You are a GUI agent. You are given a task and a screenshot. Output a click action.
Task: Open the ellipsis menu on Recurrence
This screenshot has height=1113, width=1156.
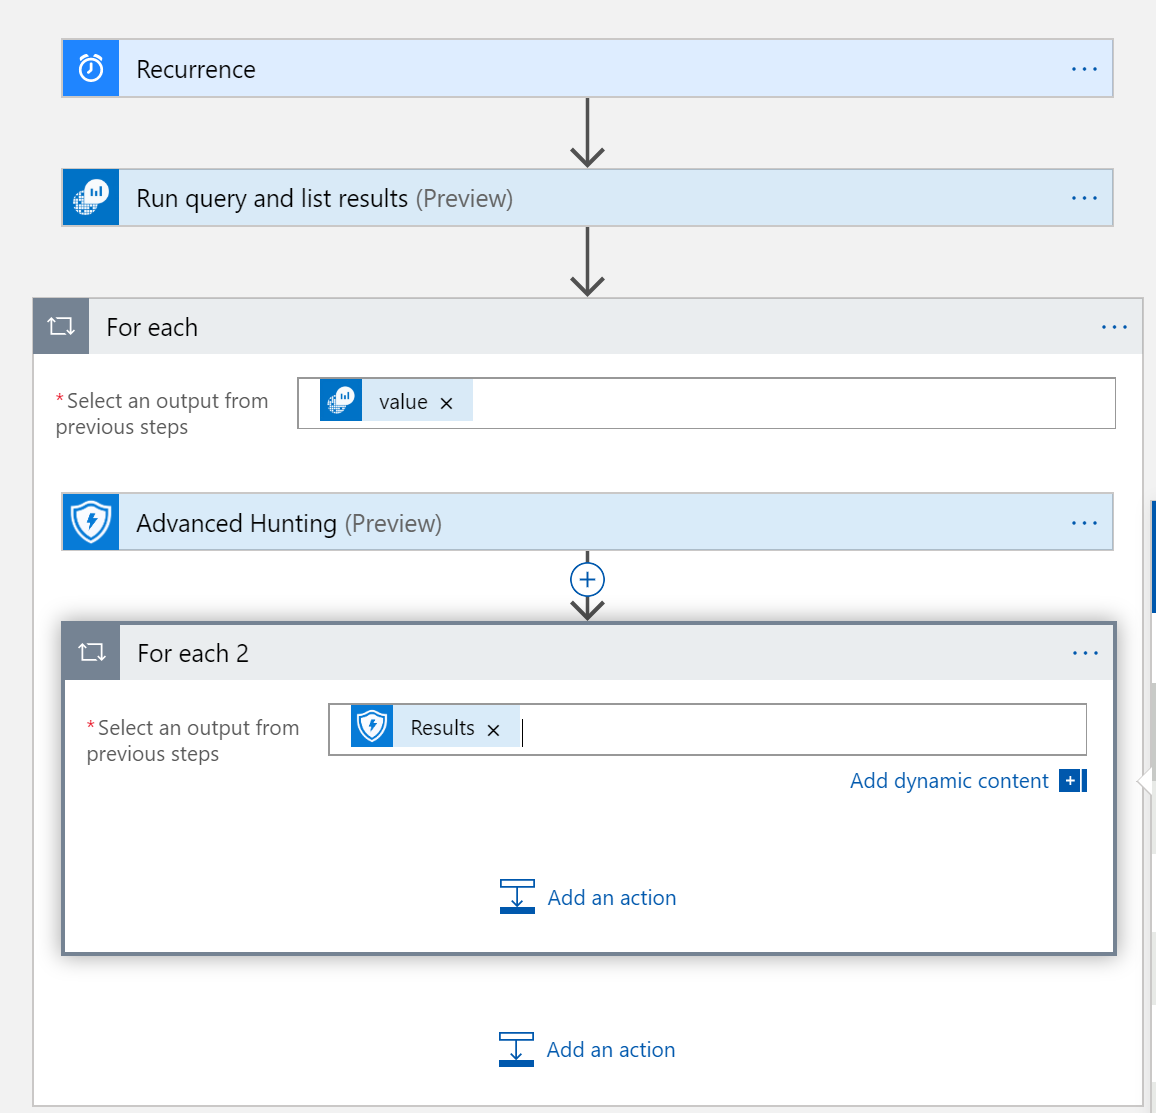tap(1084, 68)
